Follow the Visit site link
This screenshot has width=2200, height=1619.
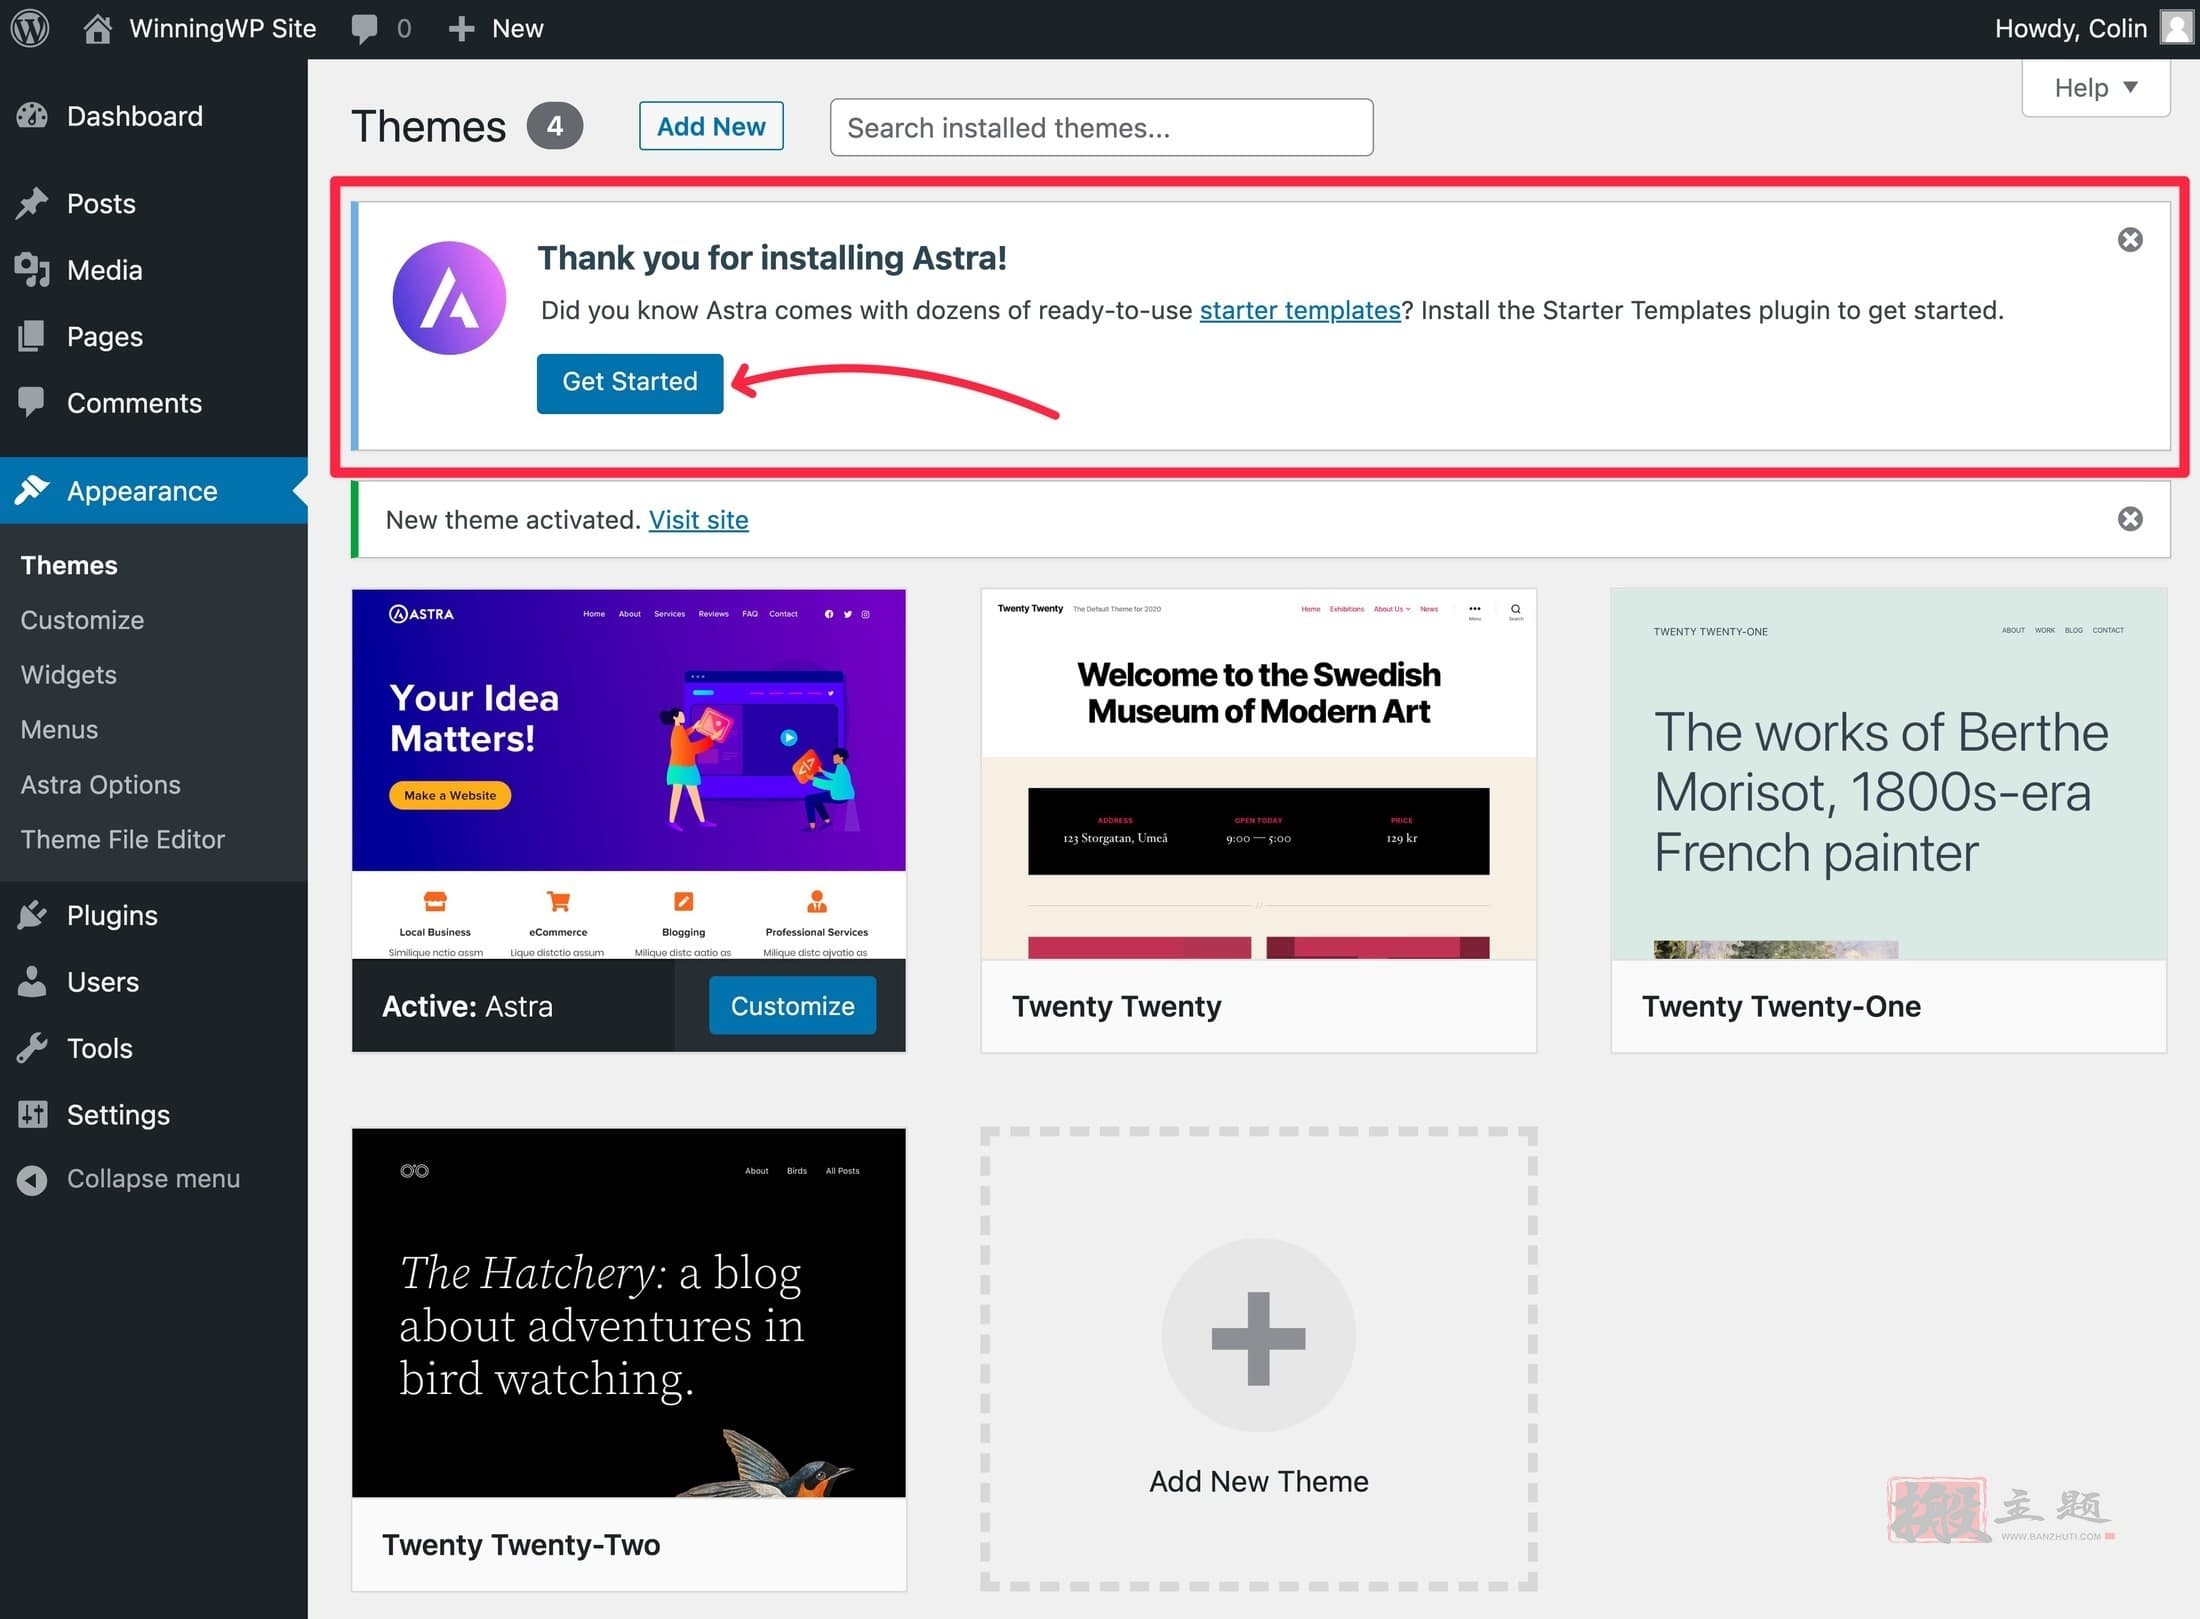698,520
